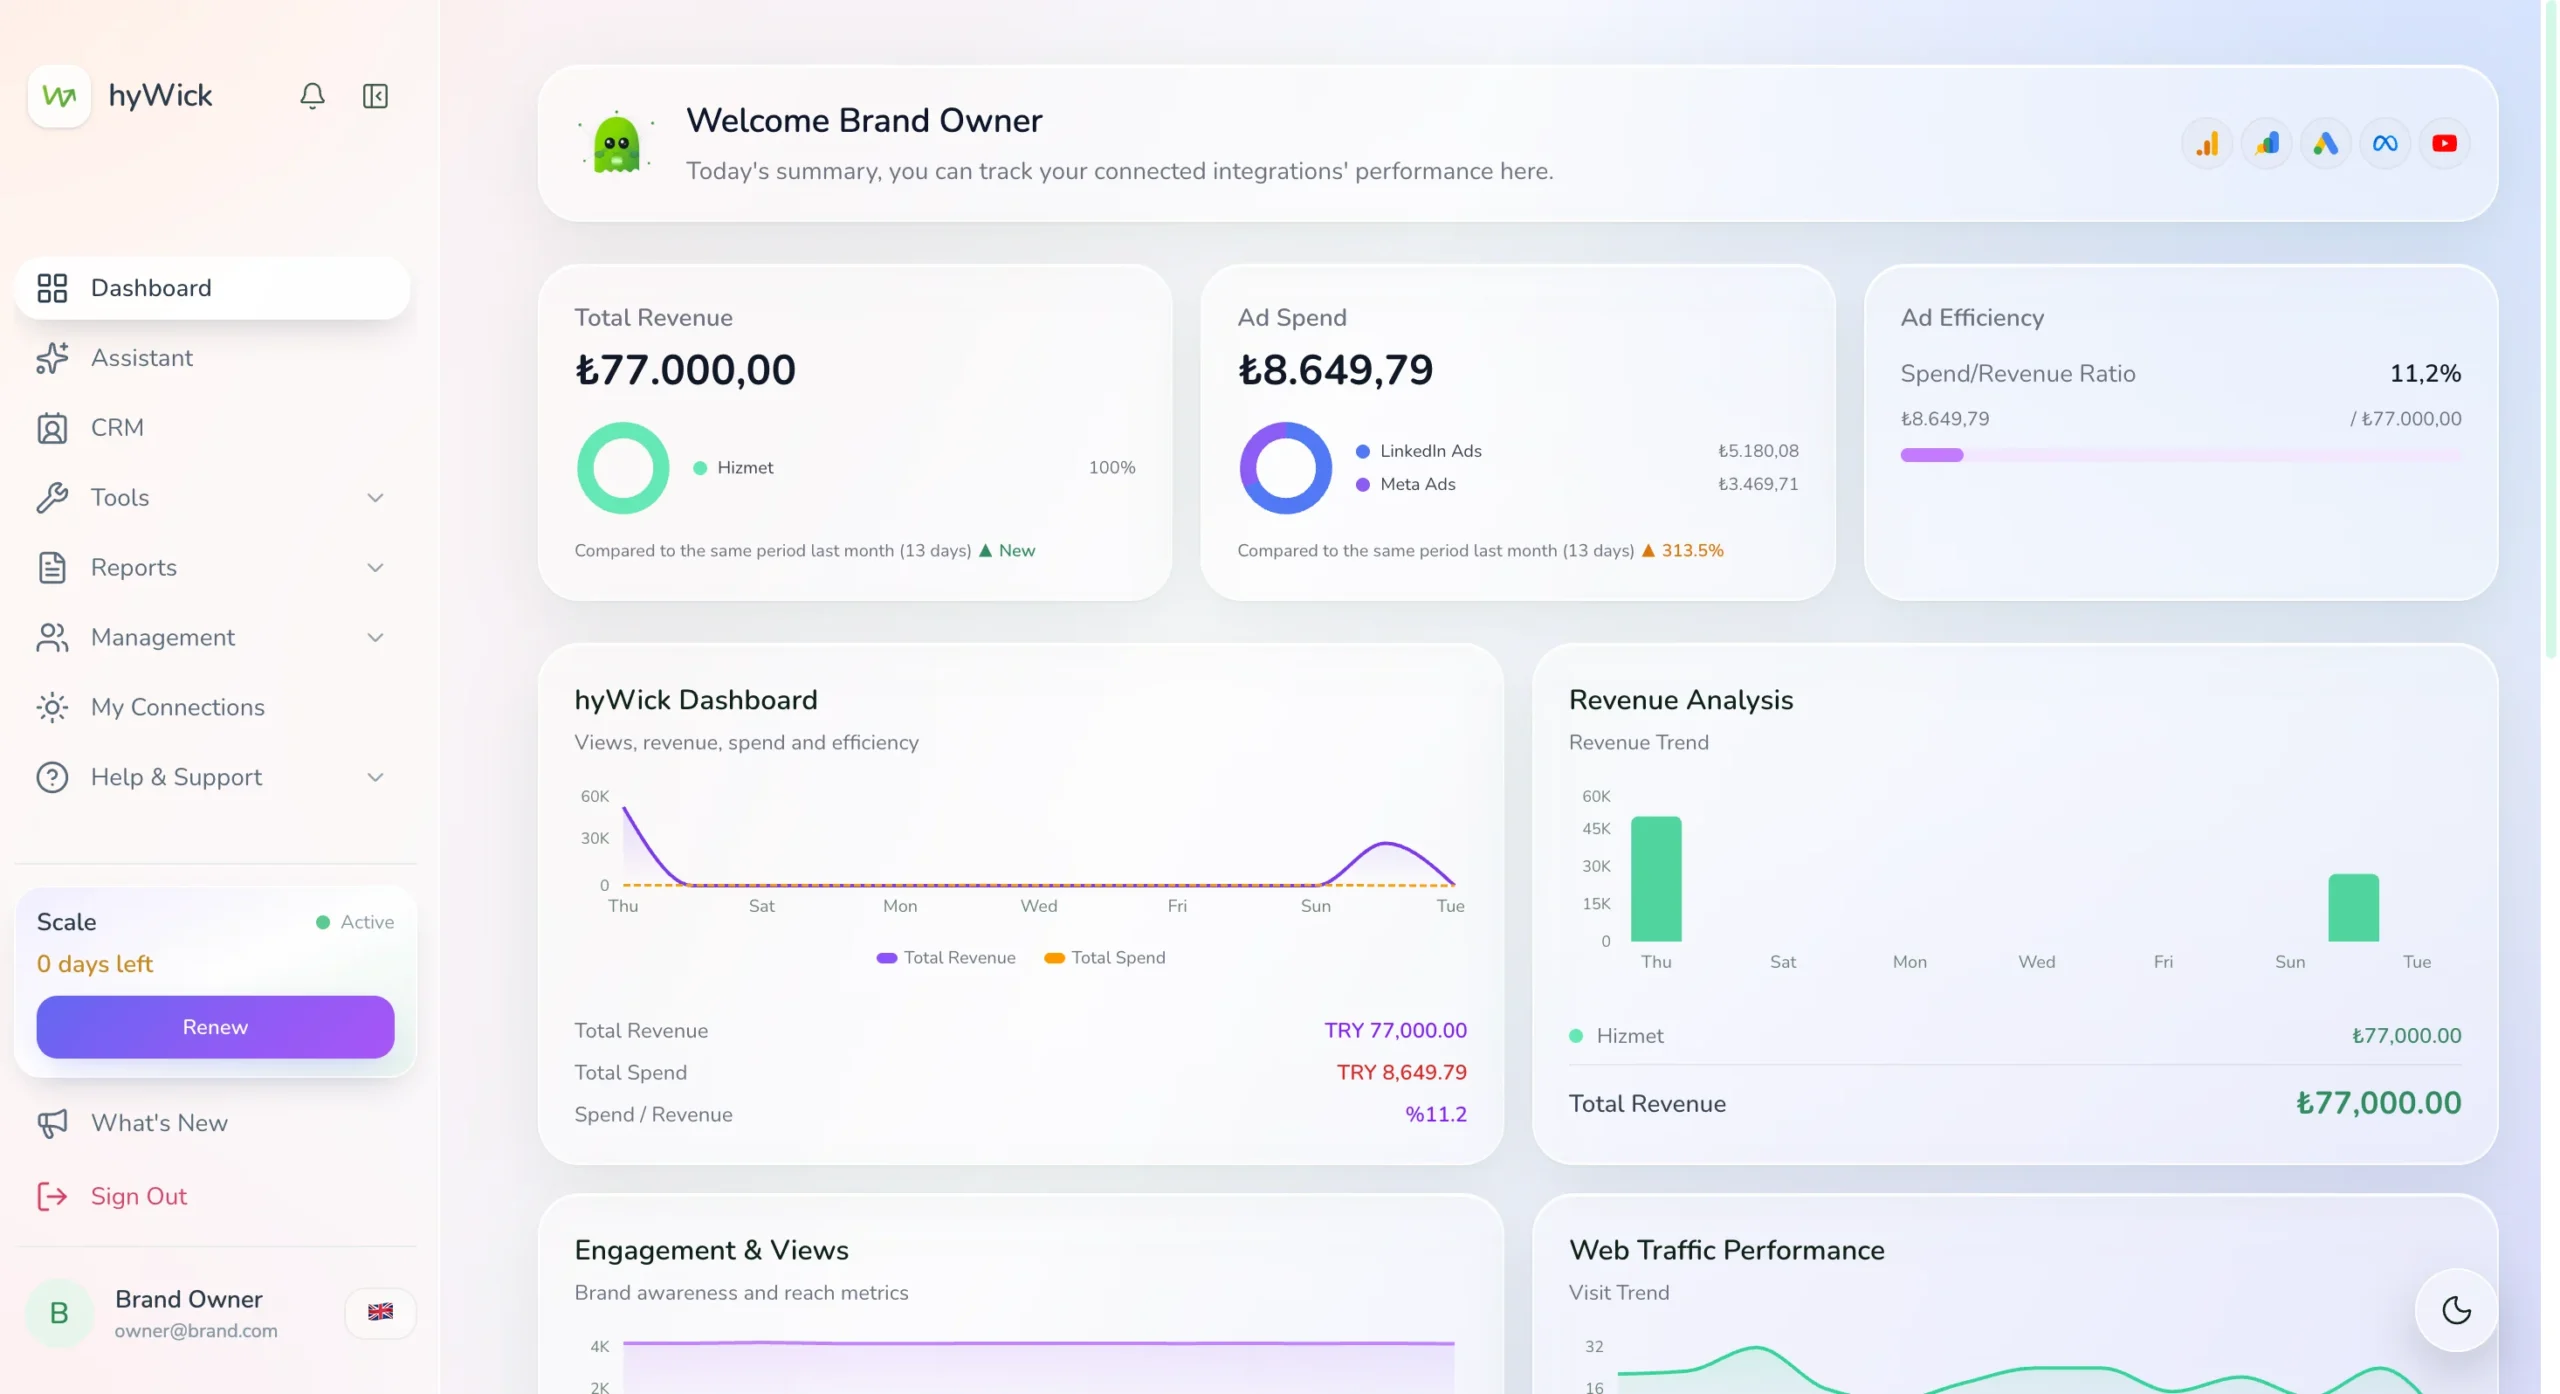The width and height of the screenshot is (2560, 1394).
Task: Click the Active plan status
Action: [x=355, y=922]
